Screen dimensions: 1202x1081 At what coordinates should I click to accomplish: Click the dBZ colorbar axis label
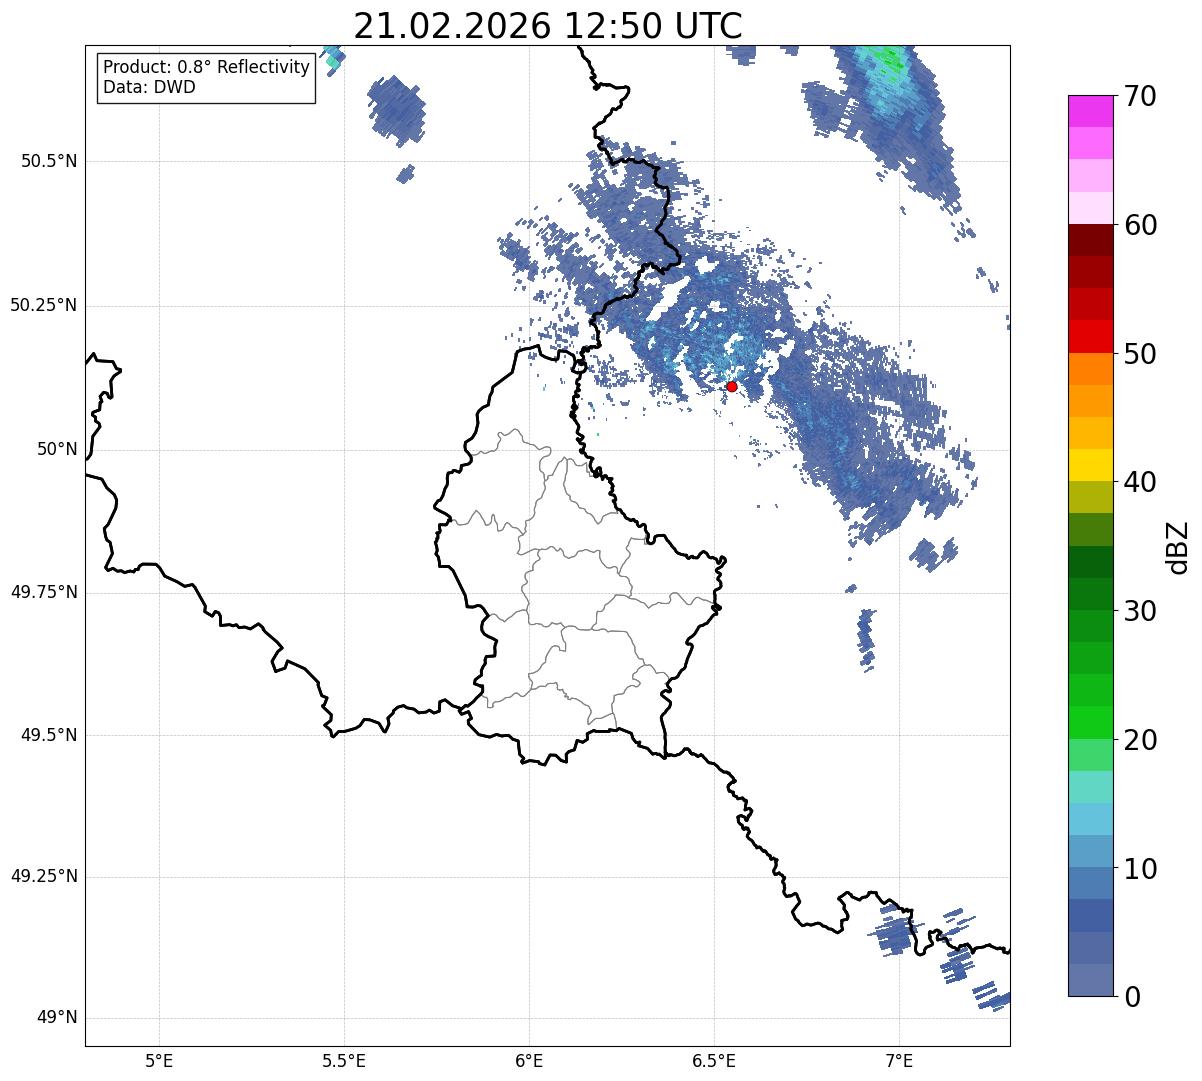[1178, 547]
